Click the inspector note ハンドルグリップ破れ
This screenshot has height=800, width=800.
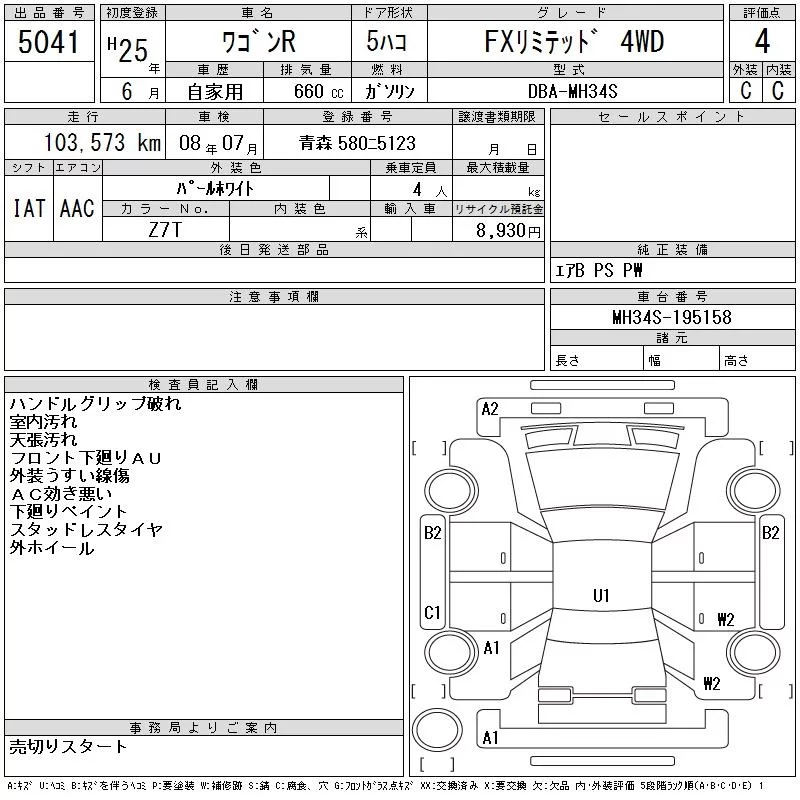coord(96,404)
